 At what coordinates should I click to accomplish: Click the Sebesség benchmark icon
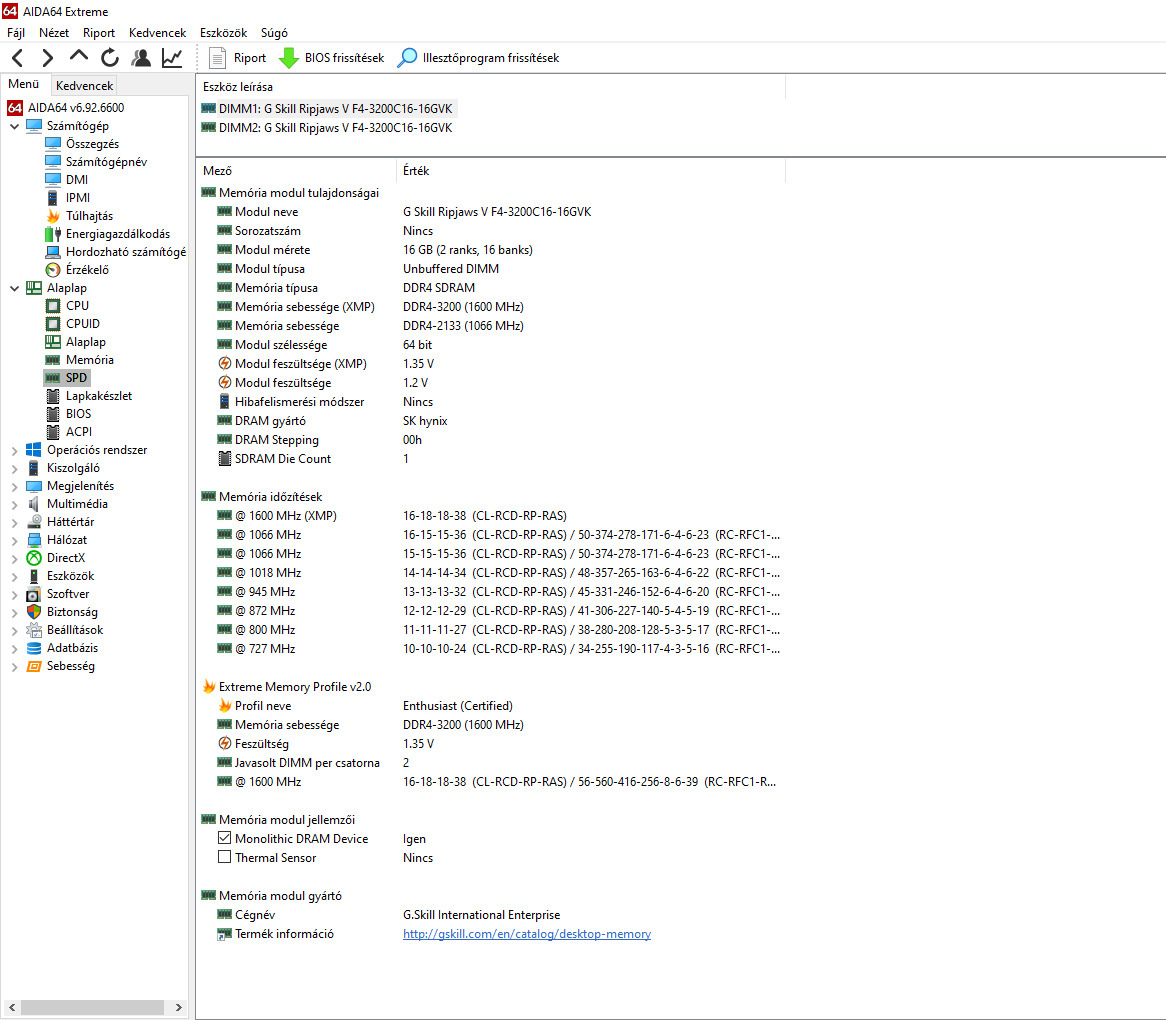pyautogui.click(x=33, y=666)
